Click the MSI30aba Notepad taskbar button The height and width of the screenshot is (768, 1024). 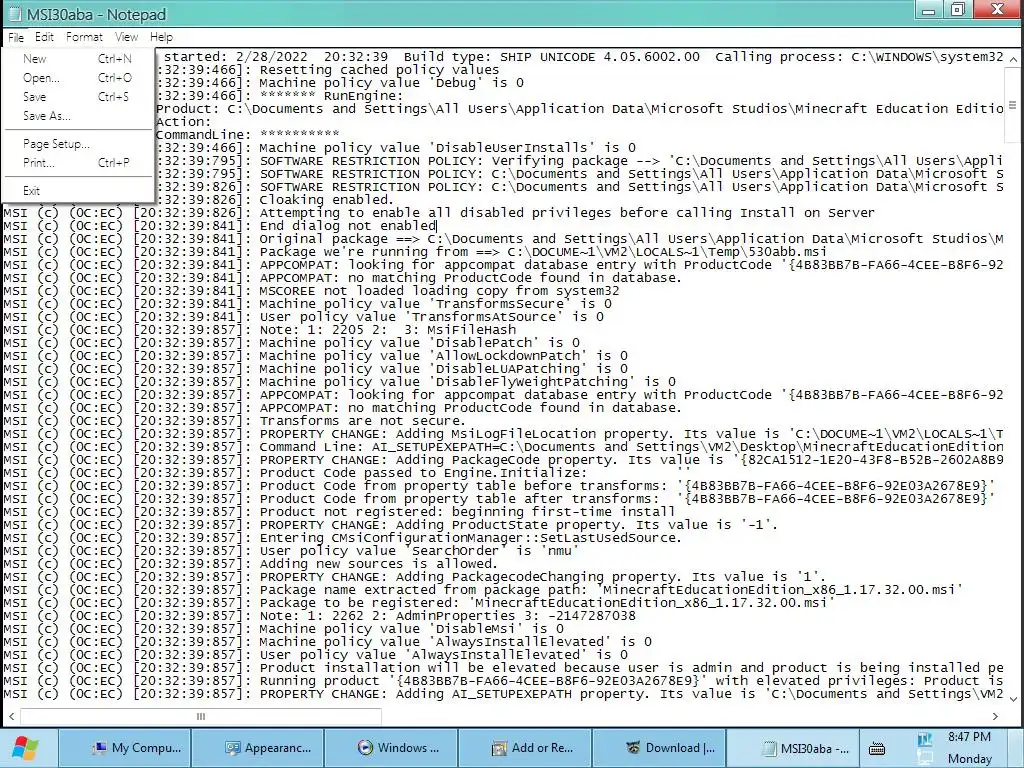point(793,748)
